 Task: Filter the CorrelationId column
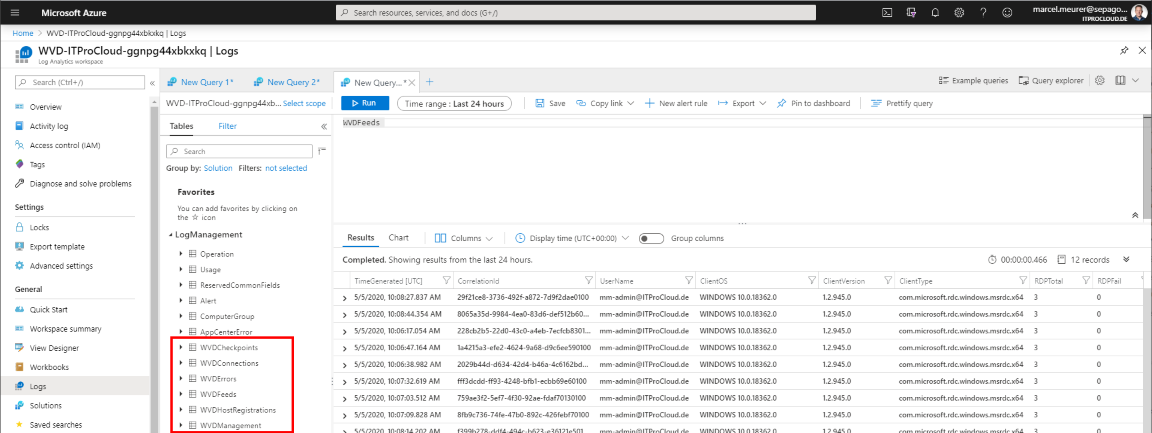(x=588, y=281)
